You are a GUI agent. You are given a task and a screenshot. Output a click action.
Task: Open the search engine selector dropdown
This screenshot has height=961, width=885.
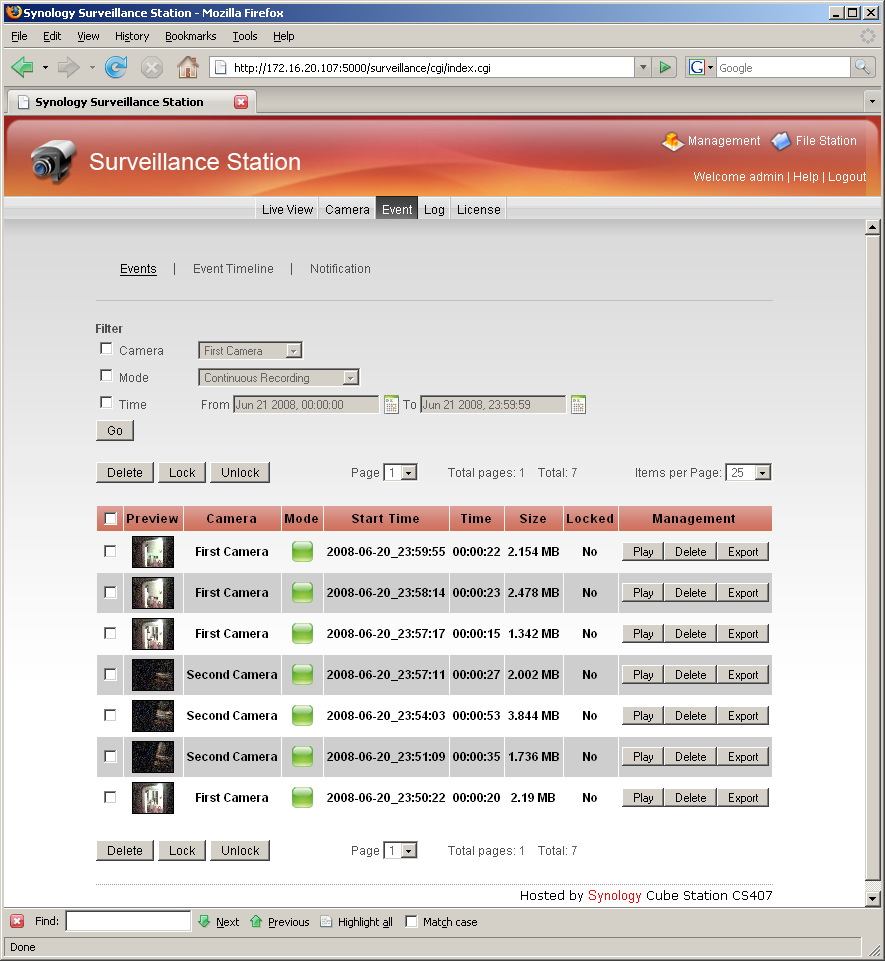701,67
